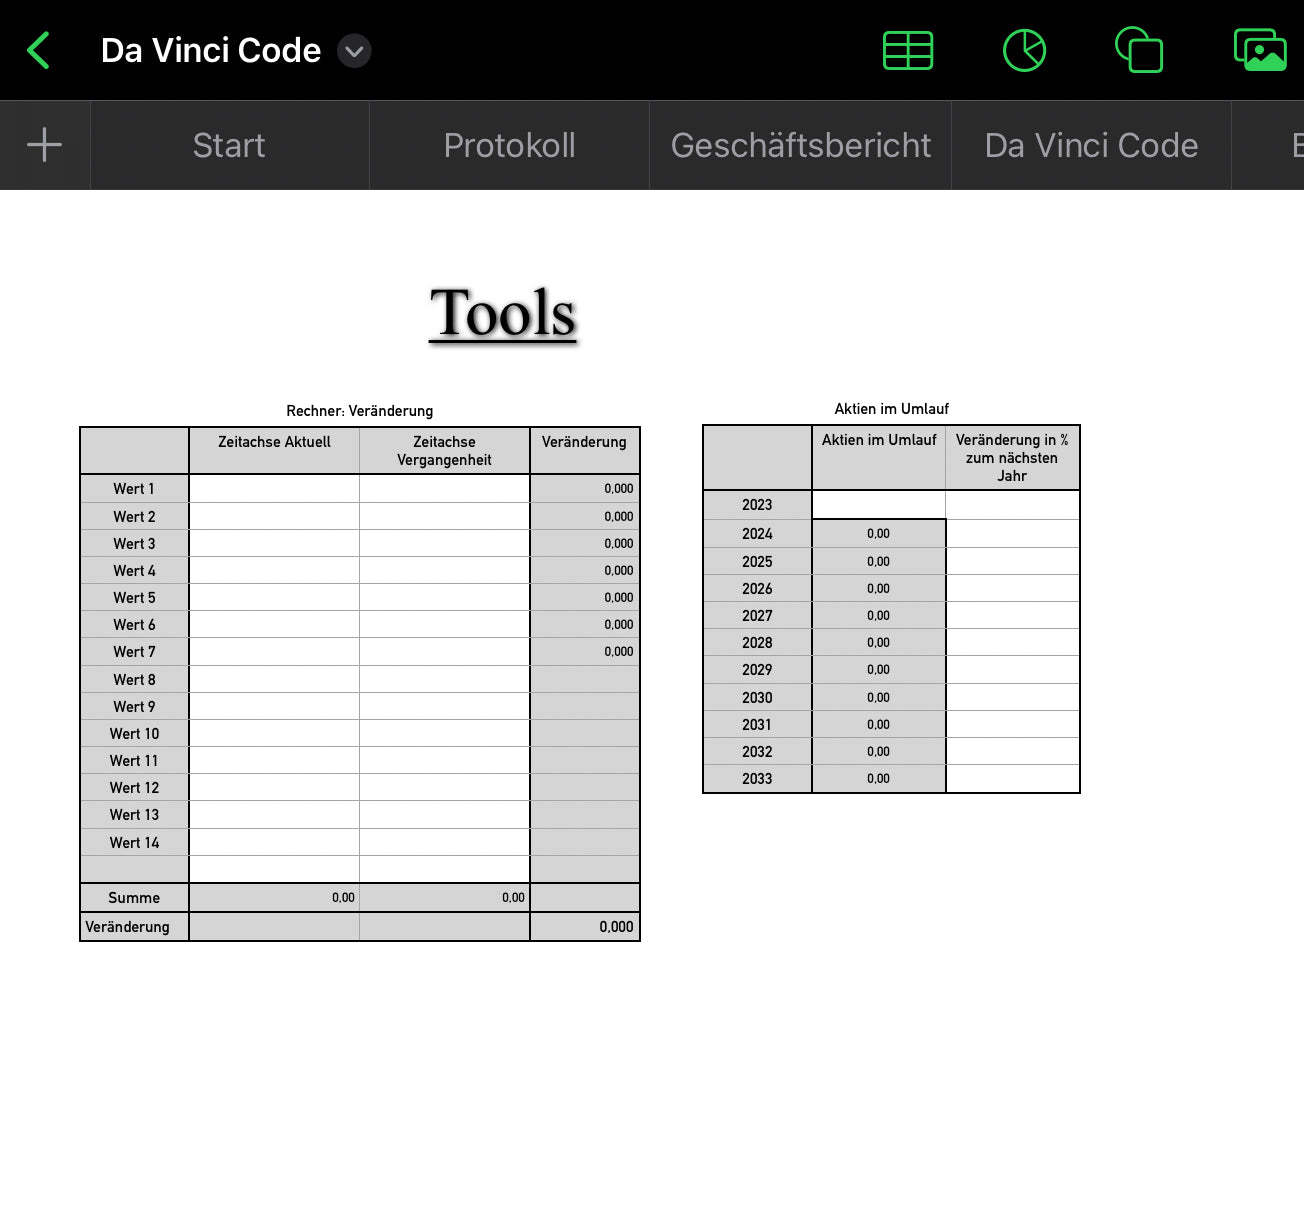Image resolution: width=1304 pixels, height=1210 pixels.
Task: Select the 'Wert 11' row label
Action: click(x=134, y=761)
